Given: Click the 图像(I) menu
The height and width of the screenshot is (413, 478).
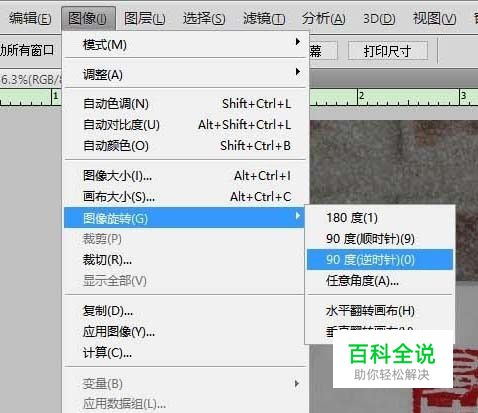Looking at the screenshot, I should [88, 18].
